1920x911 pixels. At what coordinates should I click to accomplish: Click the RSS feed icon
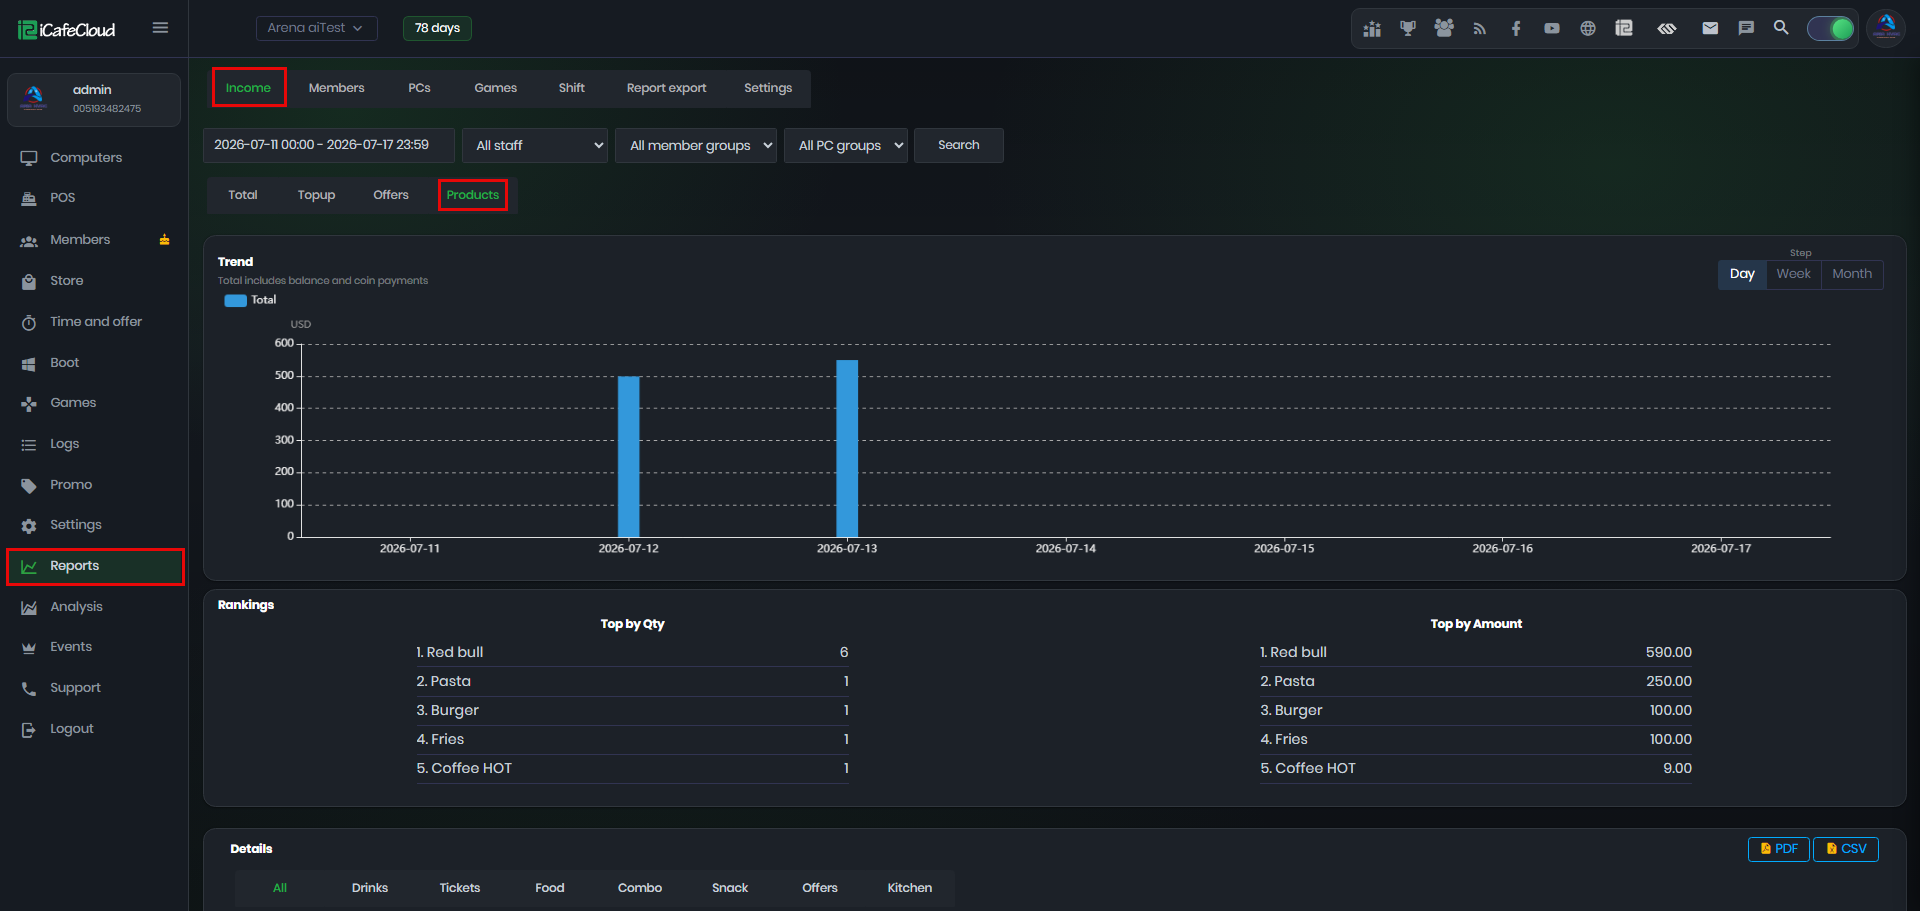1480,28
